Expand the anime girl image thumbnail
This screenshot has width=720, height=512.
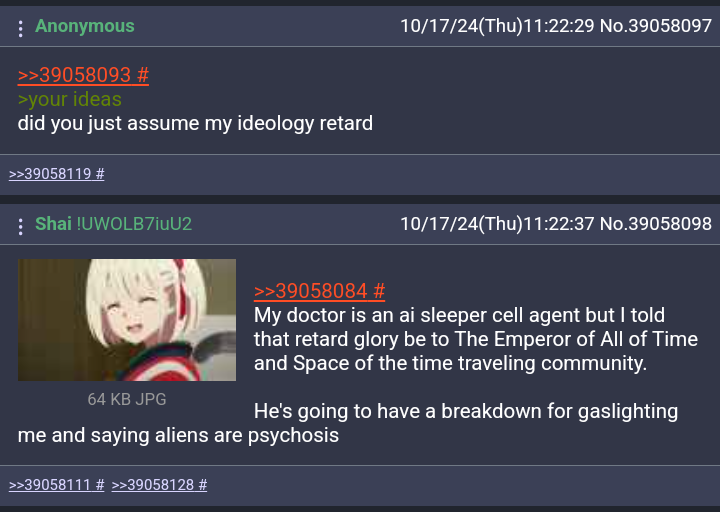pos(127,320)
